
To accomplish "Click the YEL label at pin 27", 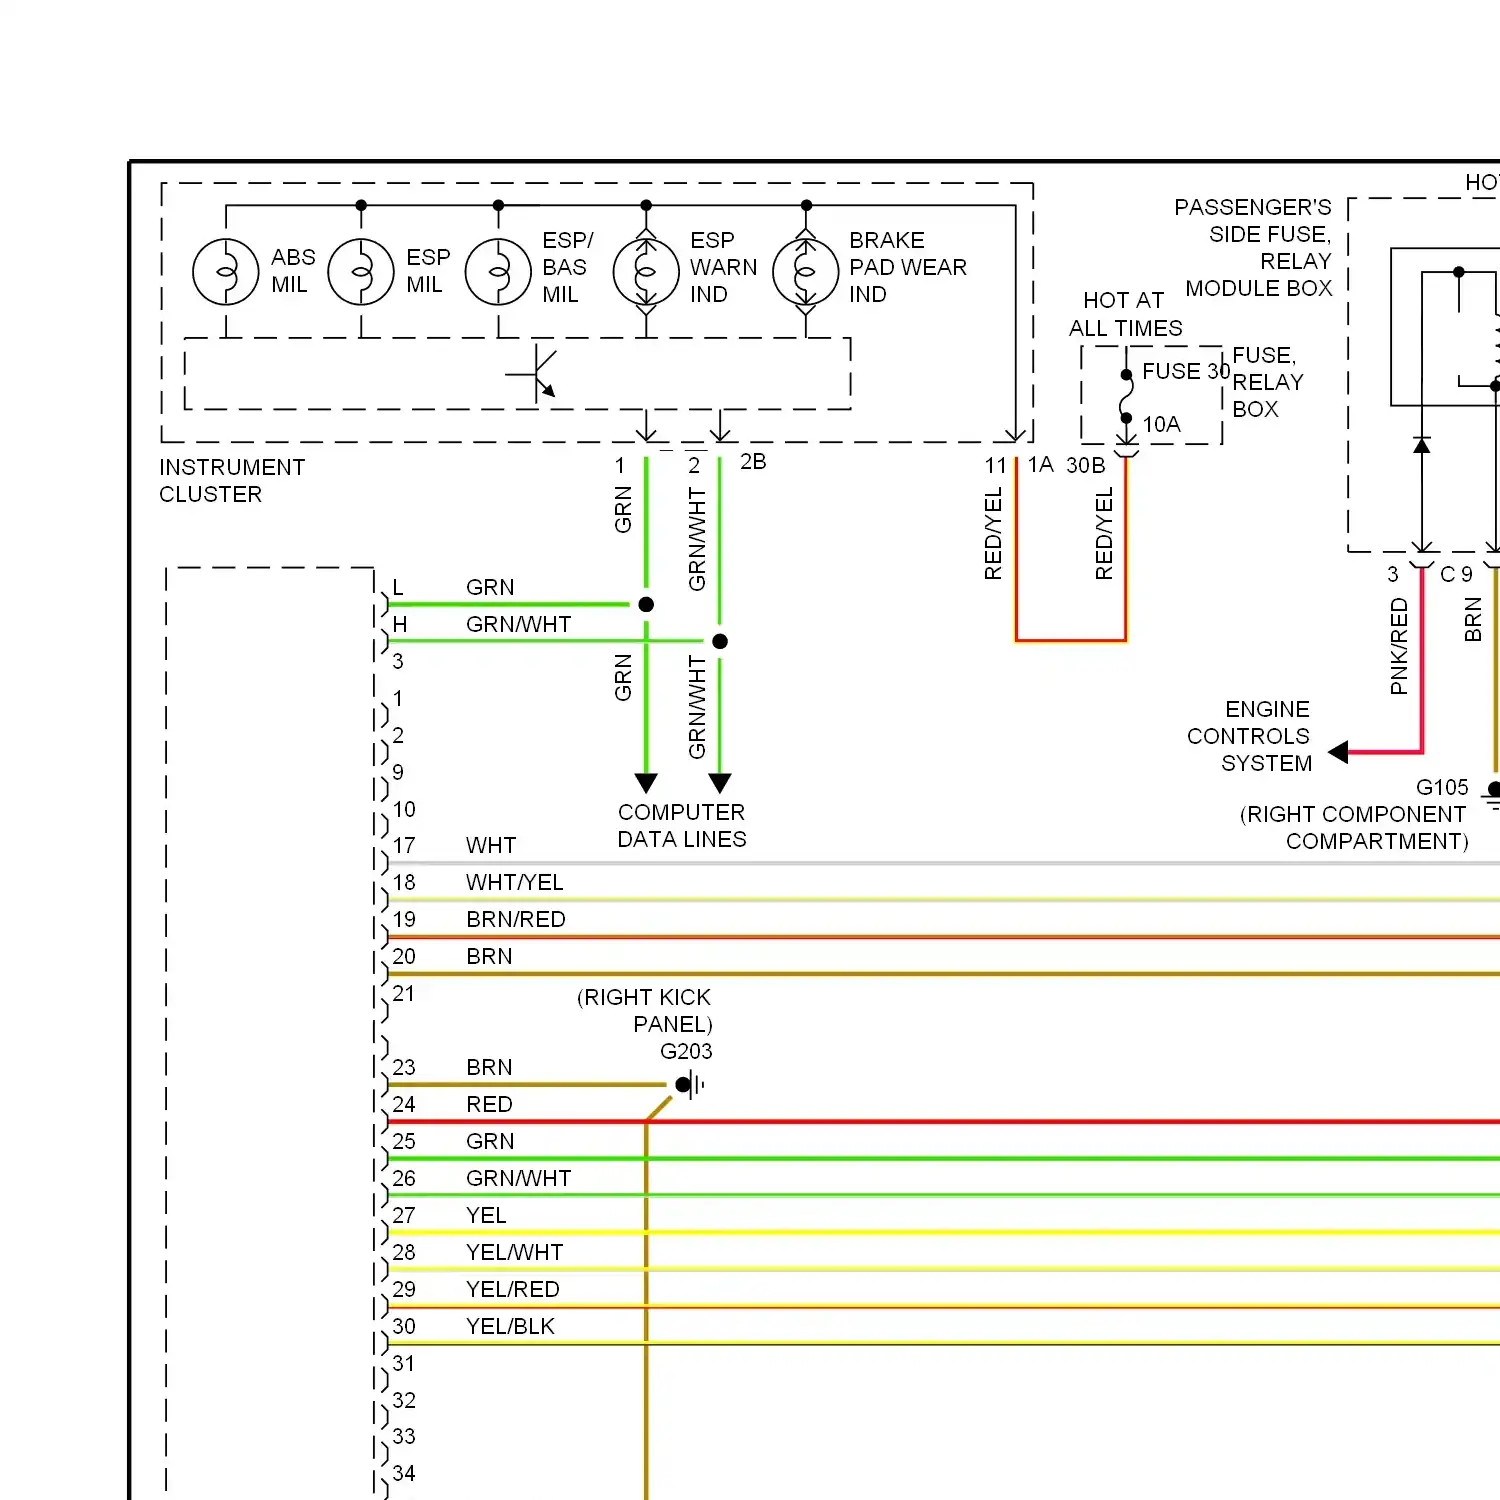I will [486, 1216].
